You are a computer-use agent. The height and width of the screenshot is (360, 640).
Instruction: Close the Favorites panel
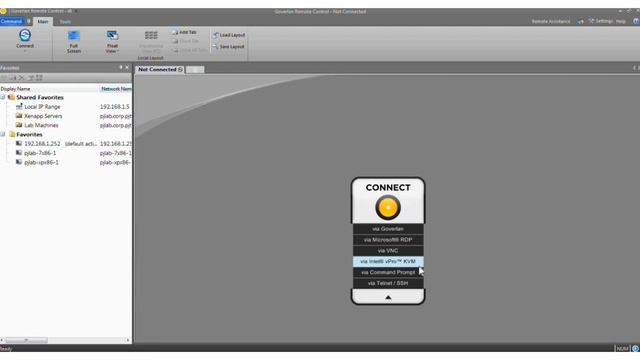[x=127, y=67]
